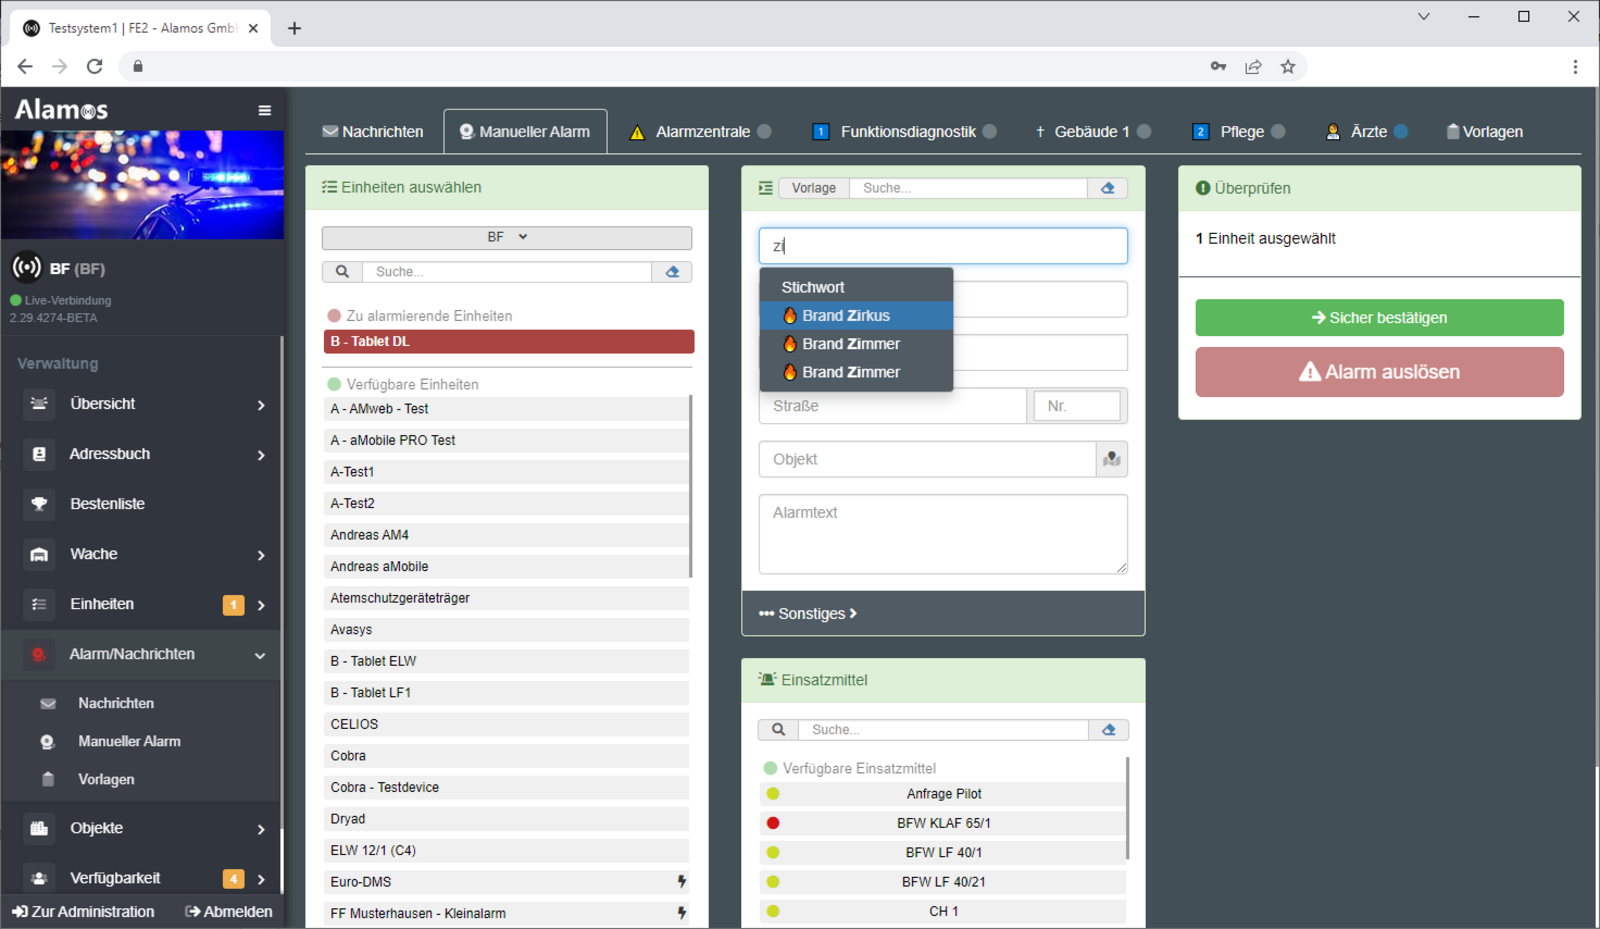Image resolution: width=1600 pixels, height=929 pixels.
Task: Switch to the Nachrichten tab
Action: (373, 132)
